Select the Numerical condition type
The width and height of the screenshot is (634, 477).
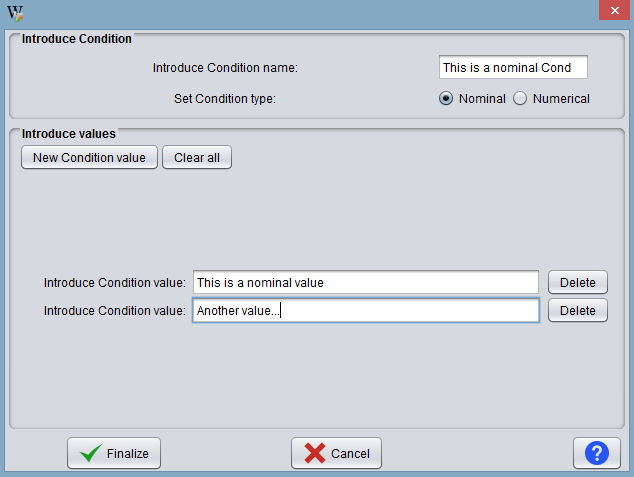520,99
